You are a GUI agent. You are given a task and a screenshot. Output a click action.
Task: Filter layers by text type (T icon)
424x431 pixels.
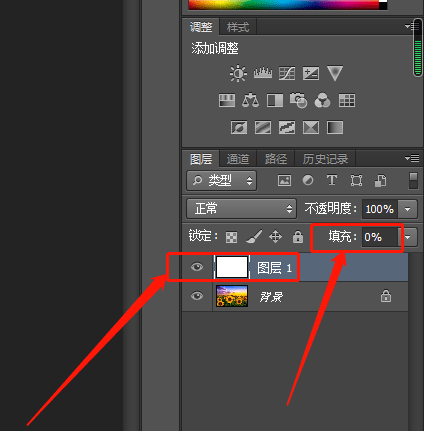click(x=332, y=180)
